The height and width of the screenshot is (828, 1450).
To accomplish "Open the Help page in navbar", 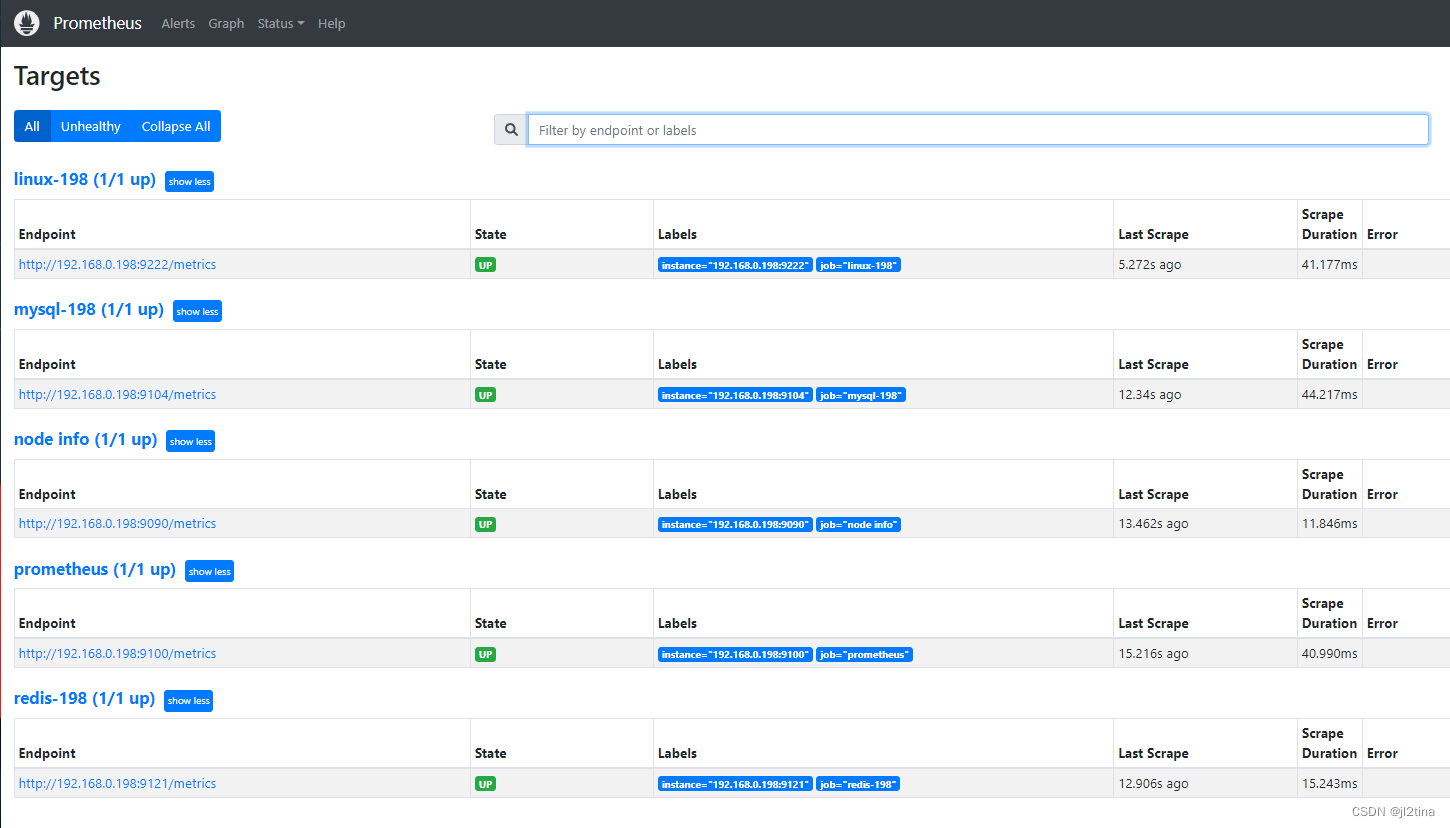I will tap(331, 23).
